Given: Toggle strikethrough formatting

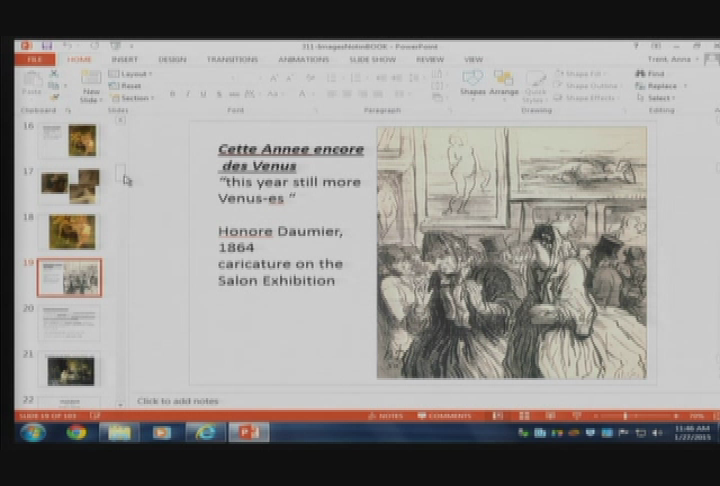Looking at the screenshot, I should 234,94.
